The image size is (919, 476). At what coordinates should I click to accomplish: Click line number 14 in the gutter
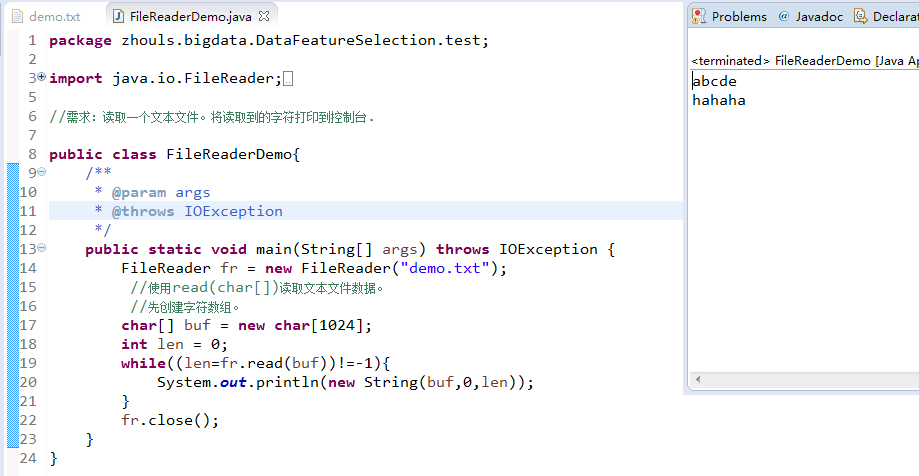coord(28,268)
